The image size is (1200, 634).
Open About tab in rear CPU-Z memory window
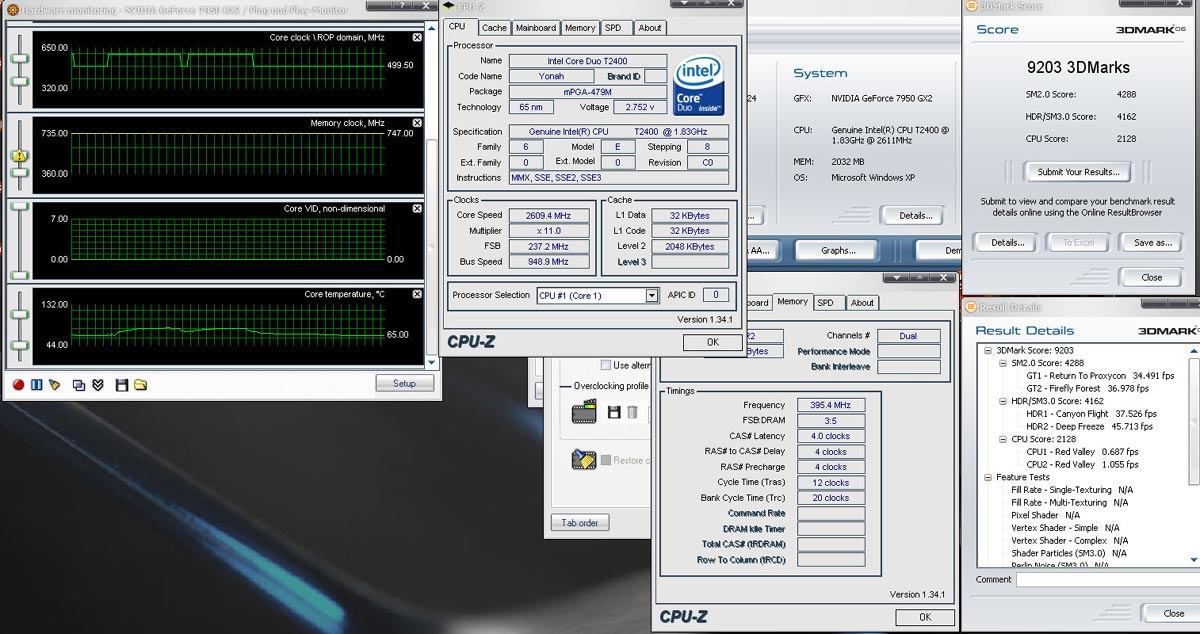(x=863, y=302)
